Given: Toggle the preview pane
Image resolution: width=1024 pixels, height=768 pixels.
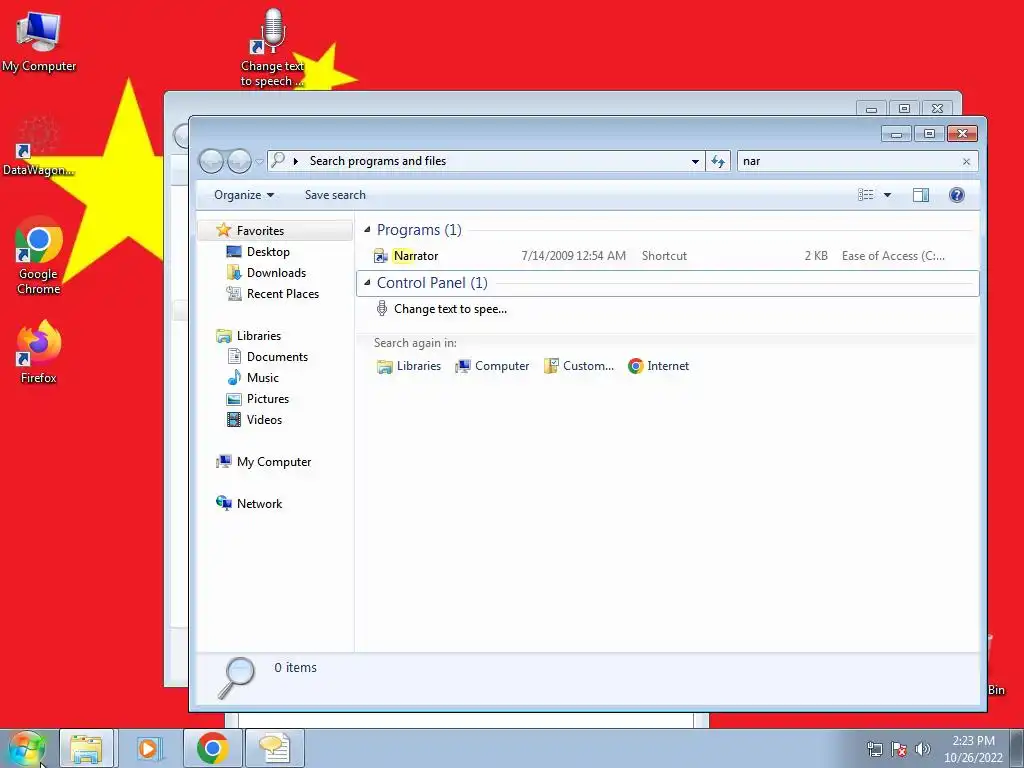Looking at the screenshot, I should (921, 195).
